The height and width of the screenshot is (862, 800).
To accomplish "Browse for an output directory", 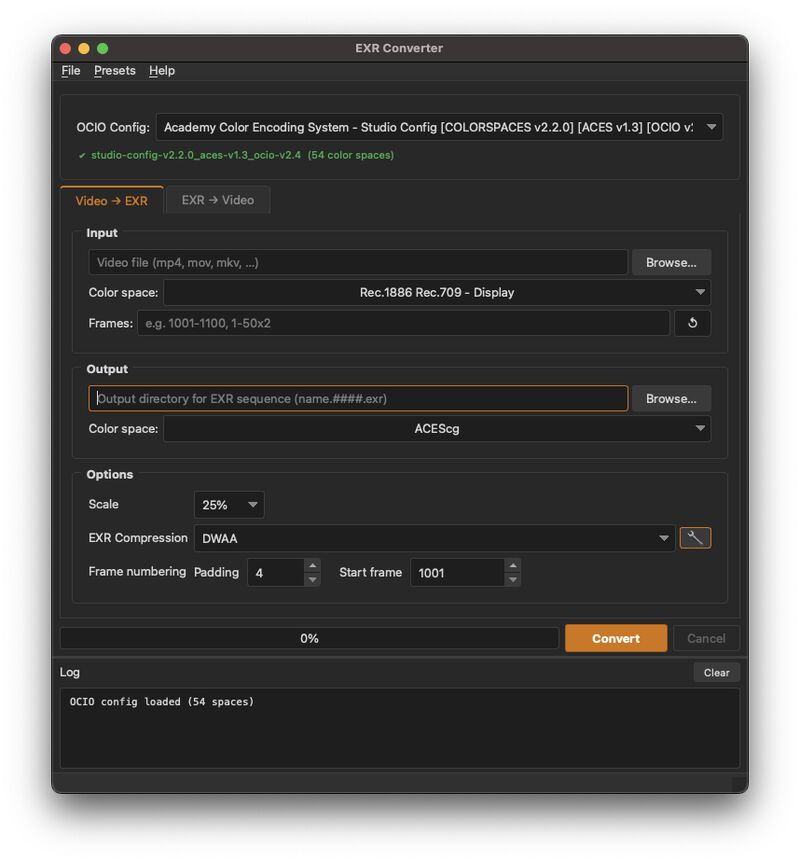I will pyautogui.click(x=671, y=399).
